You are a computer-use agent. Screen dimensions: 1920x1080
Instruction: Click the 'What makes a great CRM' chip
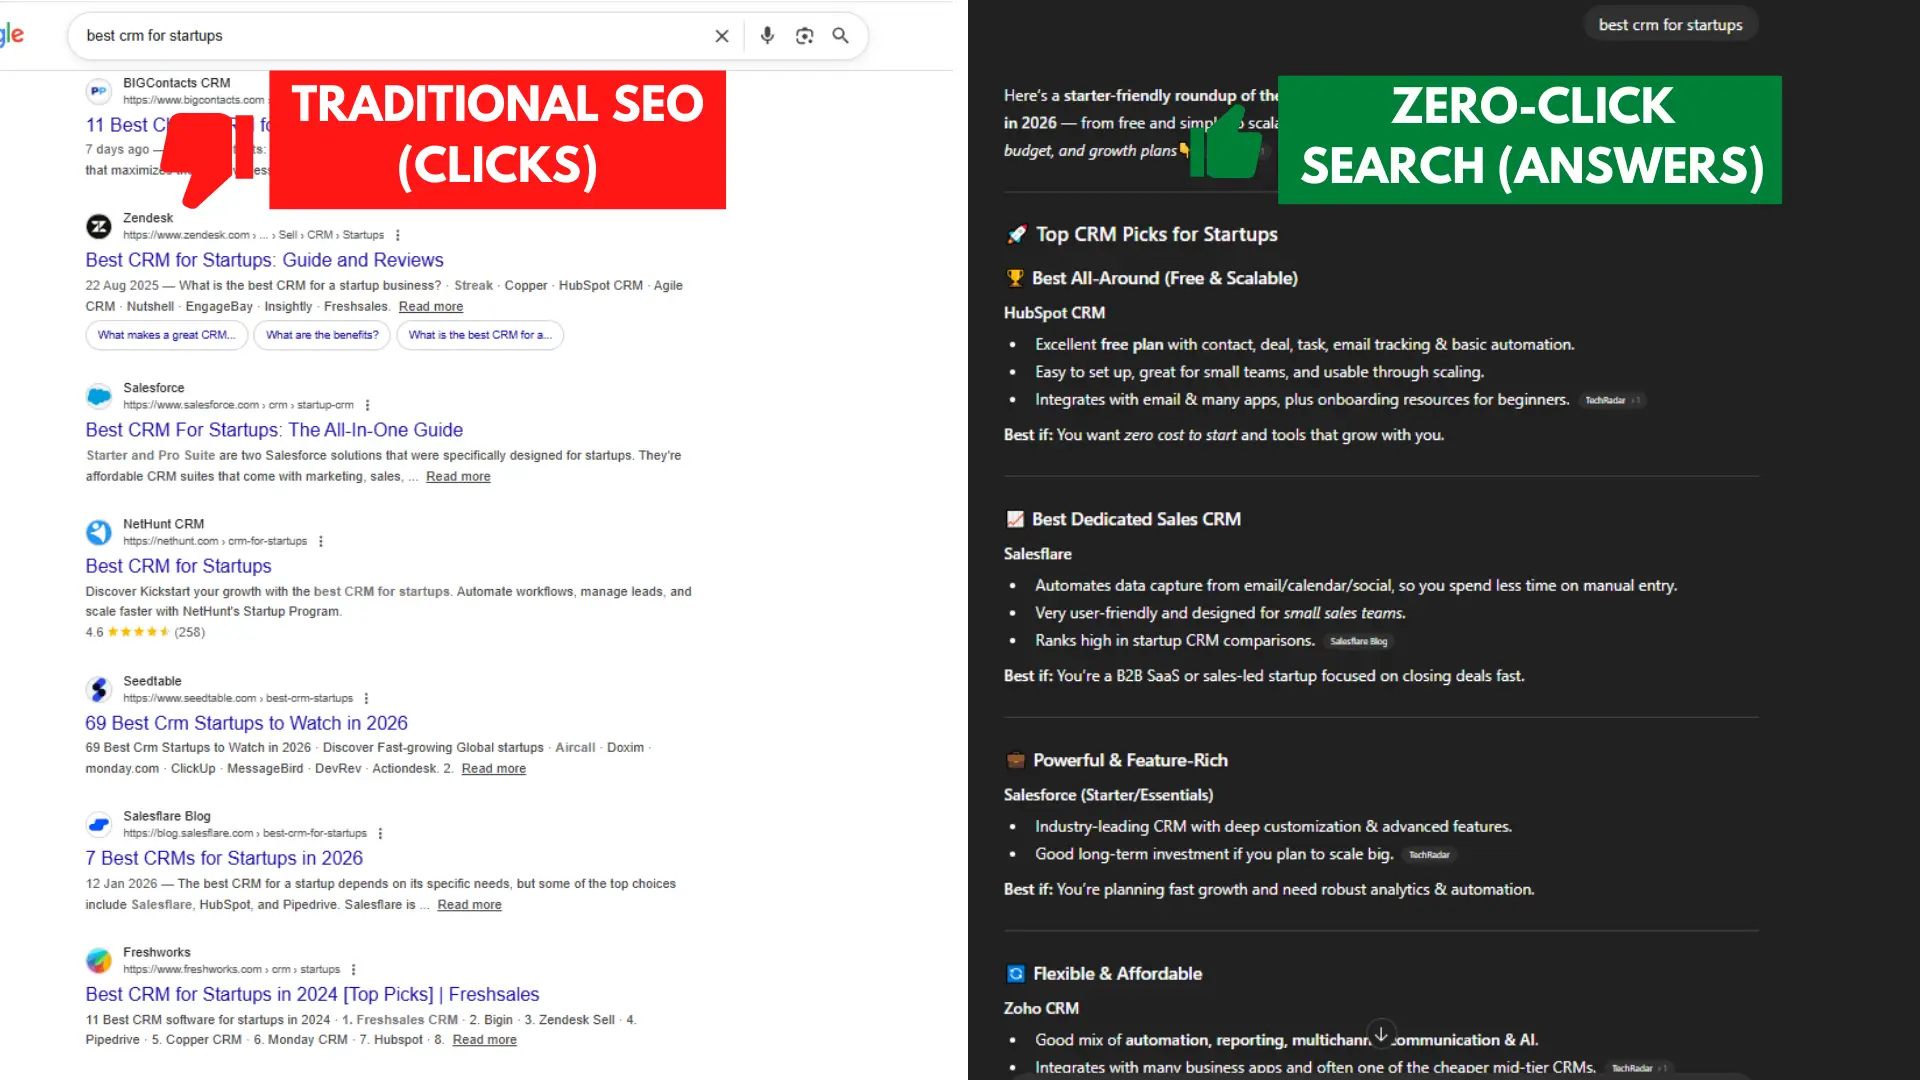[x=166, y=335]
